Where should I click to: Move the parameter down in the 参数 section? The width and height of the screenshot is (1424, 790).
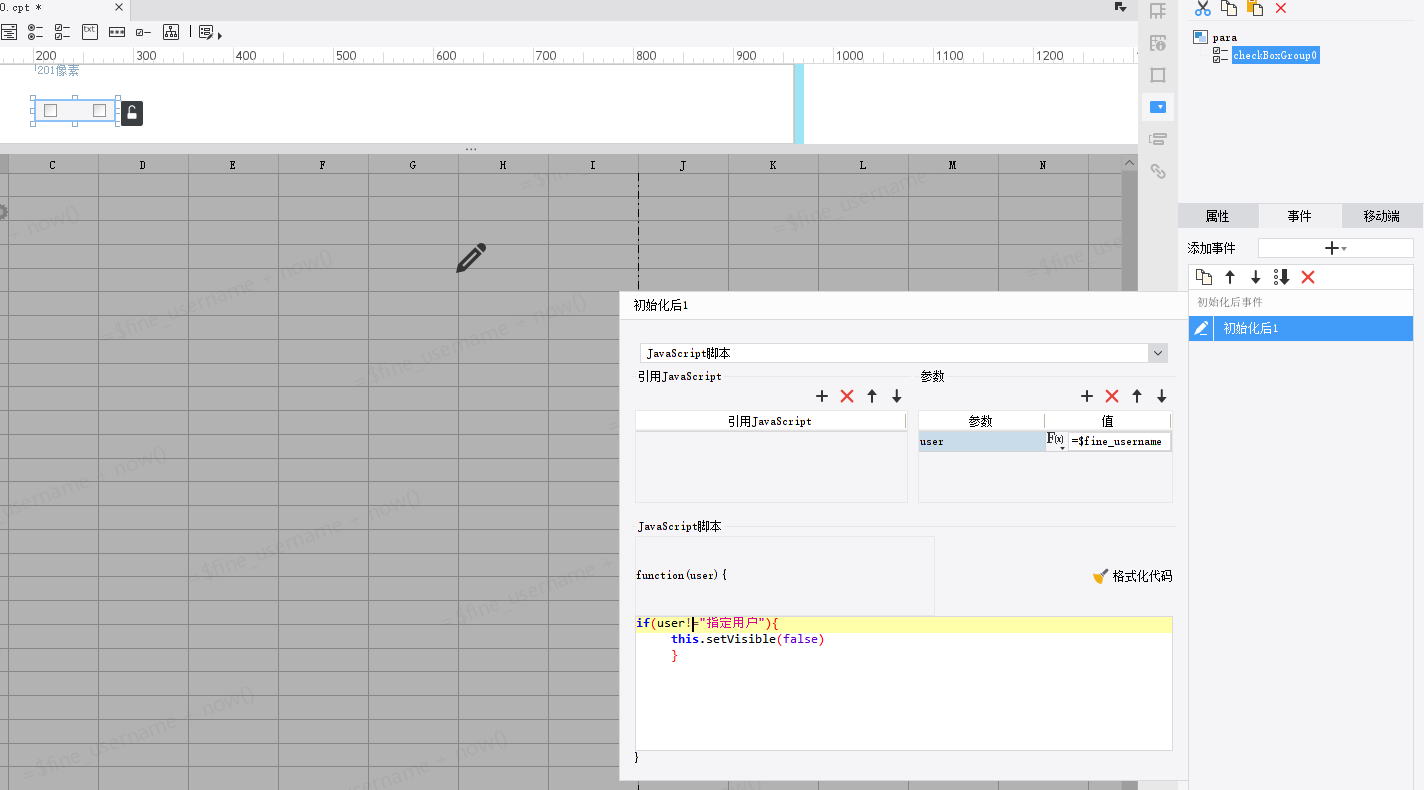1162,396
